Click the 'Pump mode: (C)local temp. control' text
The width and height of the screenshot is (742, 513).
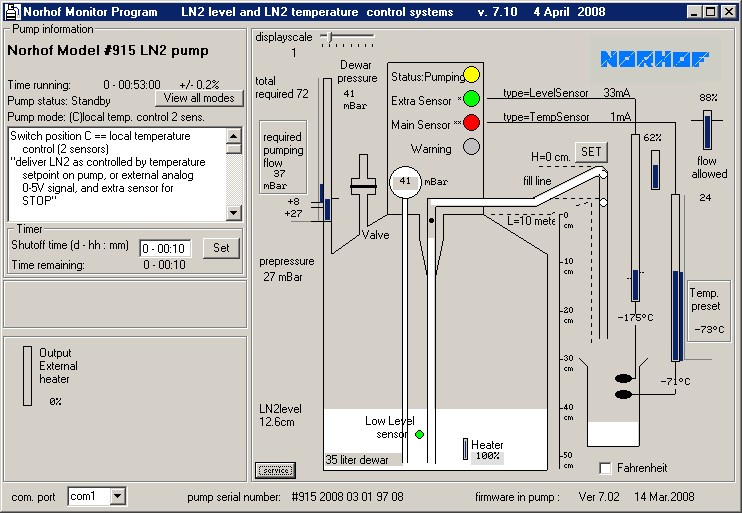coord(106,117)
